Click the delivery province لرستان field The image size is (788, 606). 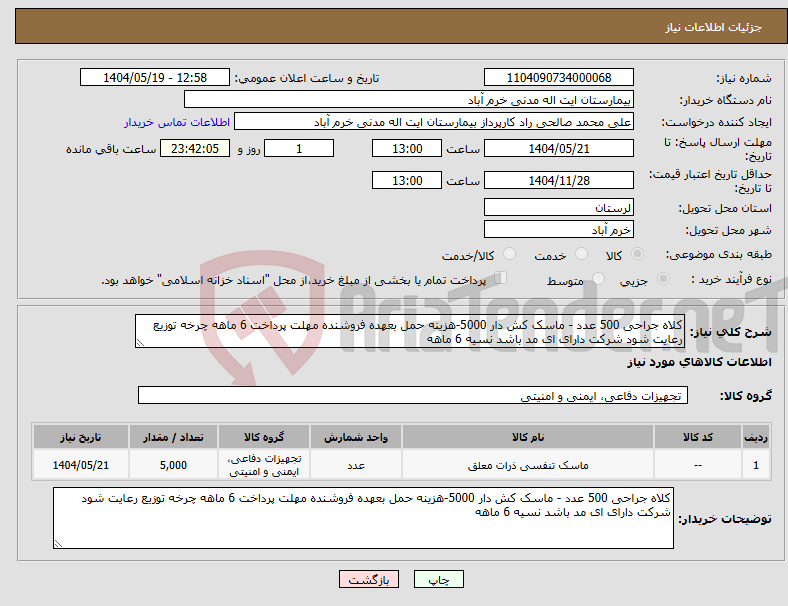click(559, 207)
